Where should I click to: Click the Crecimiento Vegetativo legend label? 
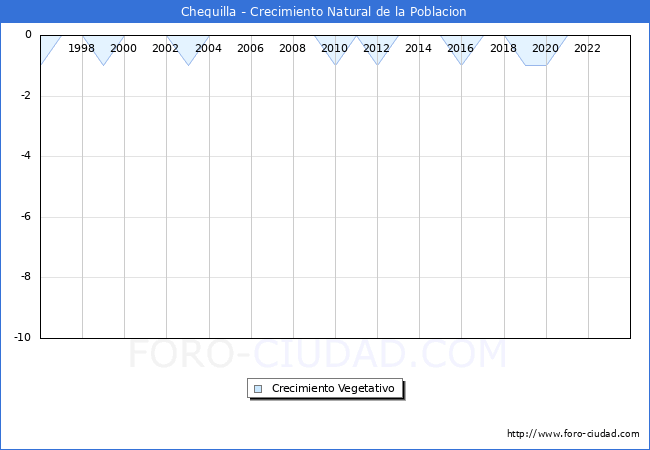[333, 388]
